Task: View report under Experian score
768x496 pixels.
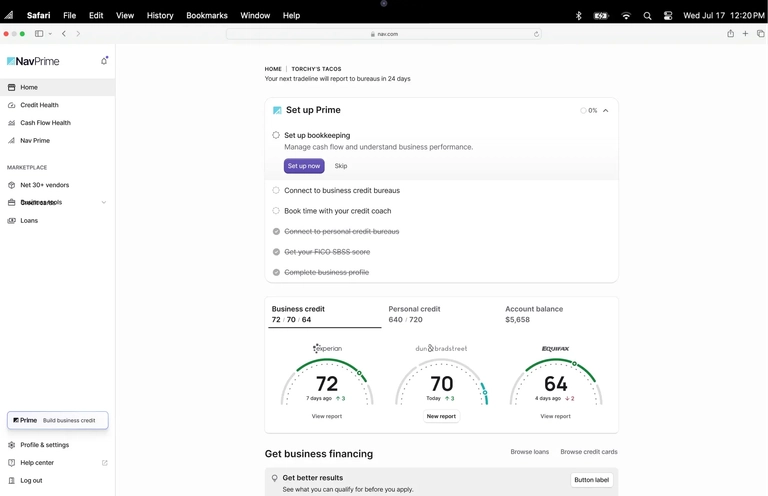Action: click(327, 416)
